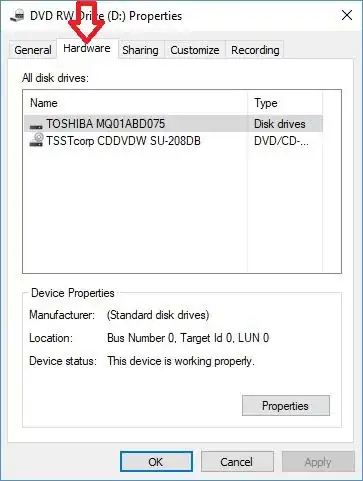
Task: Select the Hardware tab
Action: (x=87, y=49)
